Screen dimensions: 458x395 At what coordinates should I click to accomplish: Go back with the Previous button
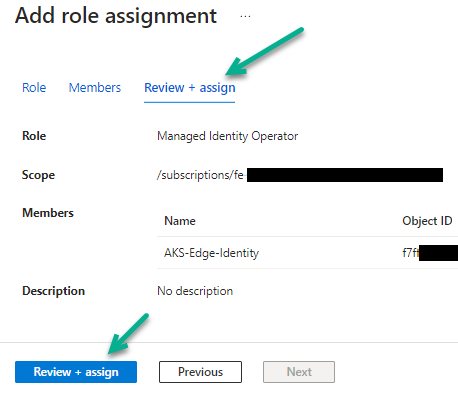pos(200,372)
